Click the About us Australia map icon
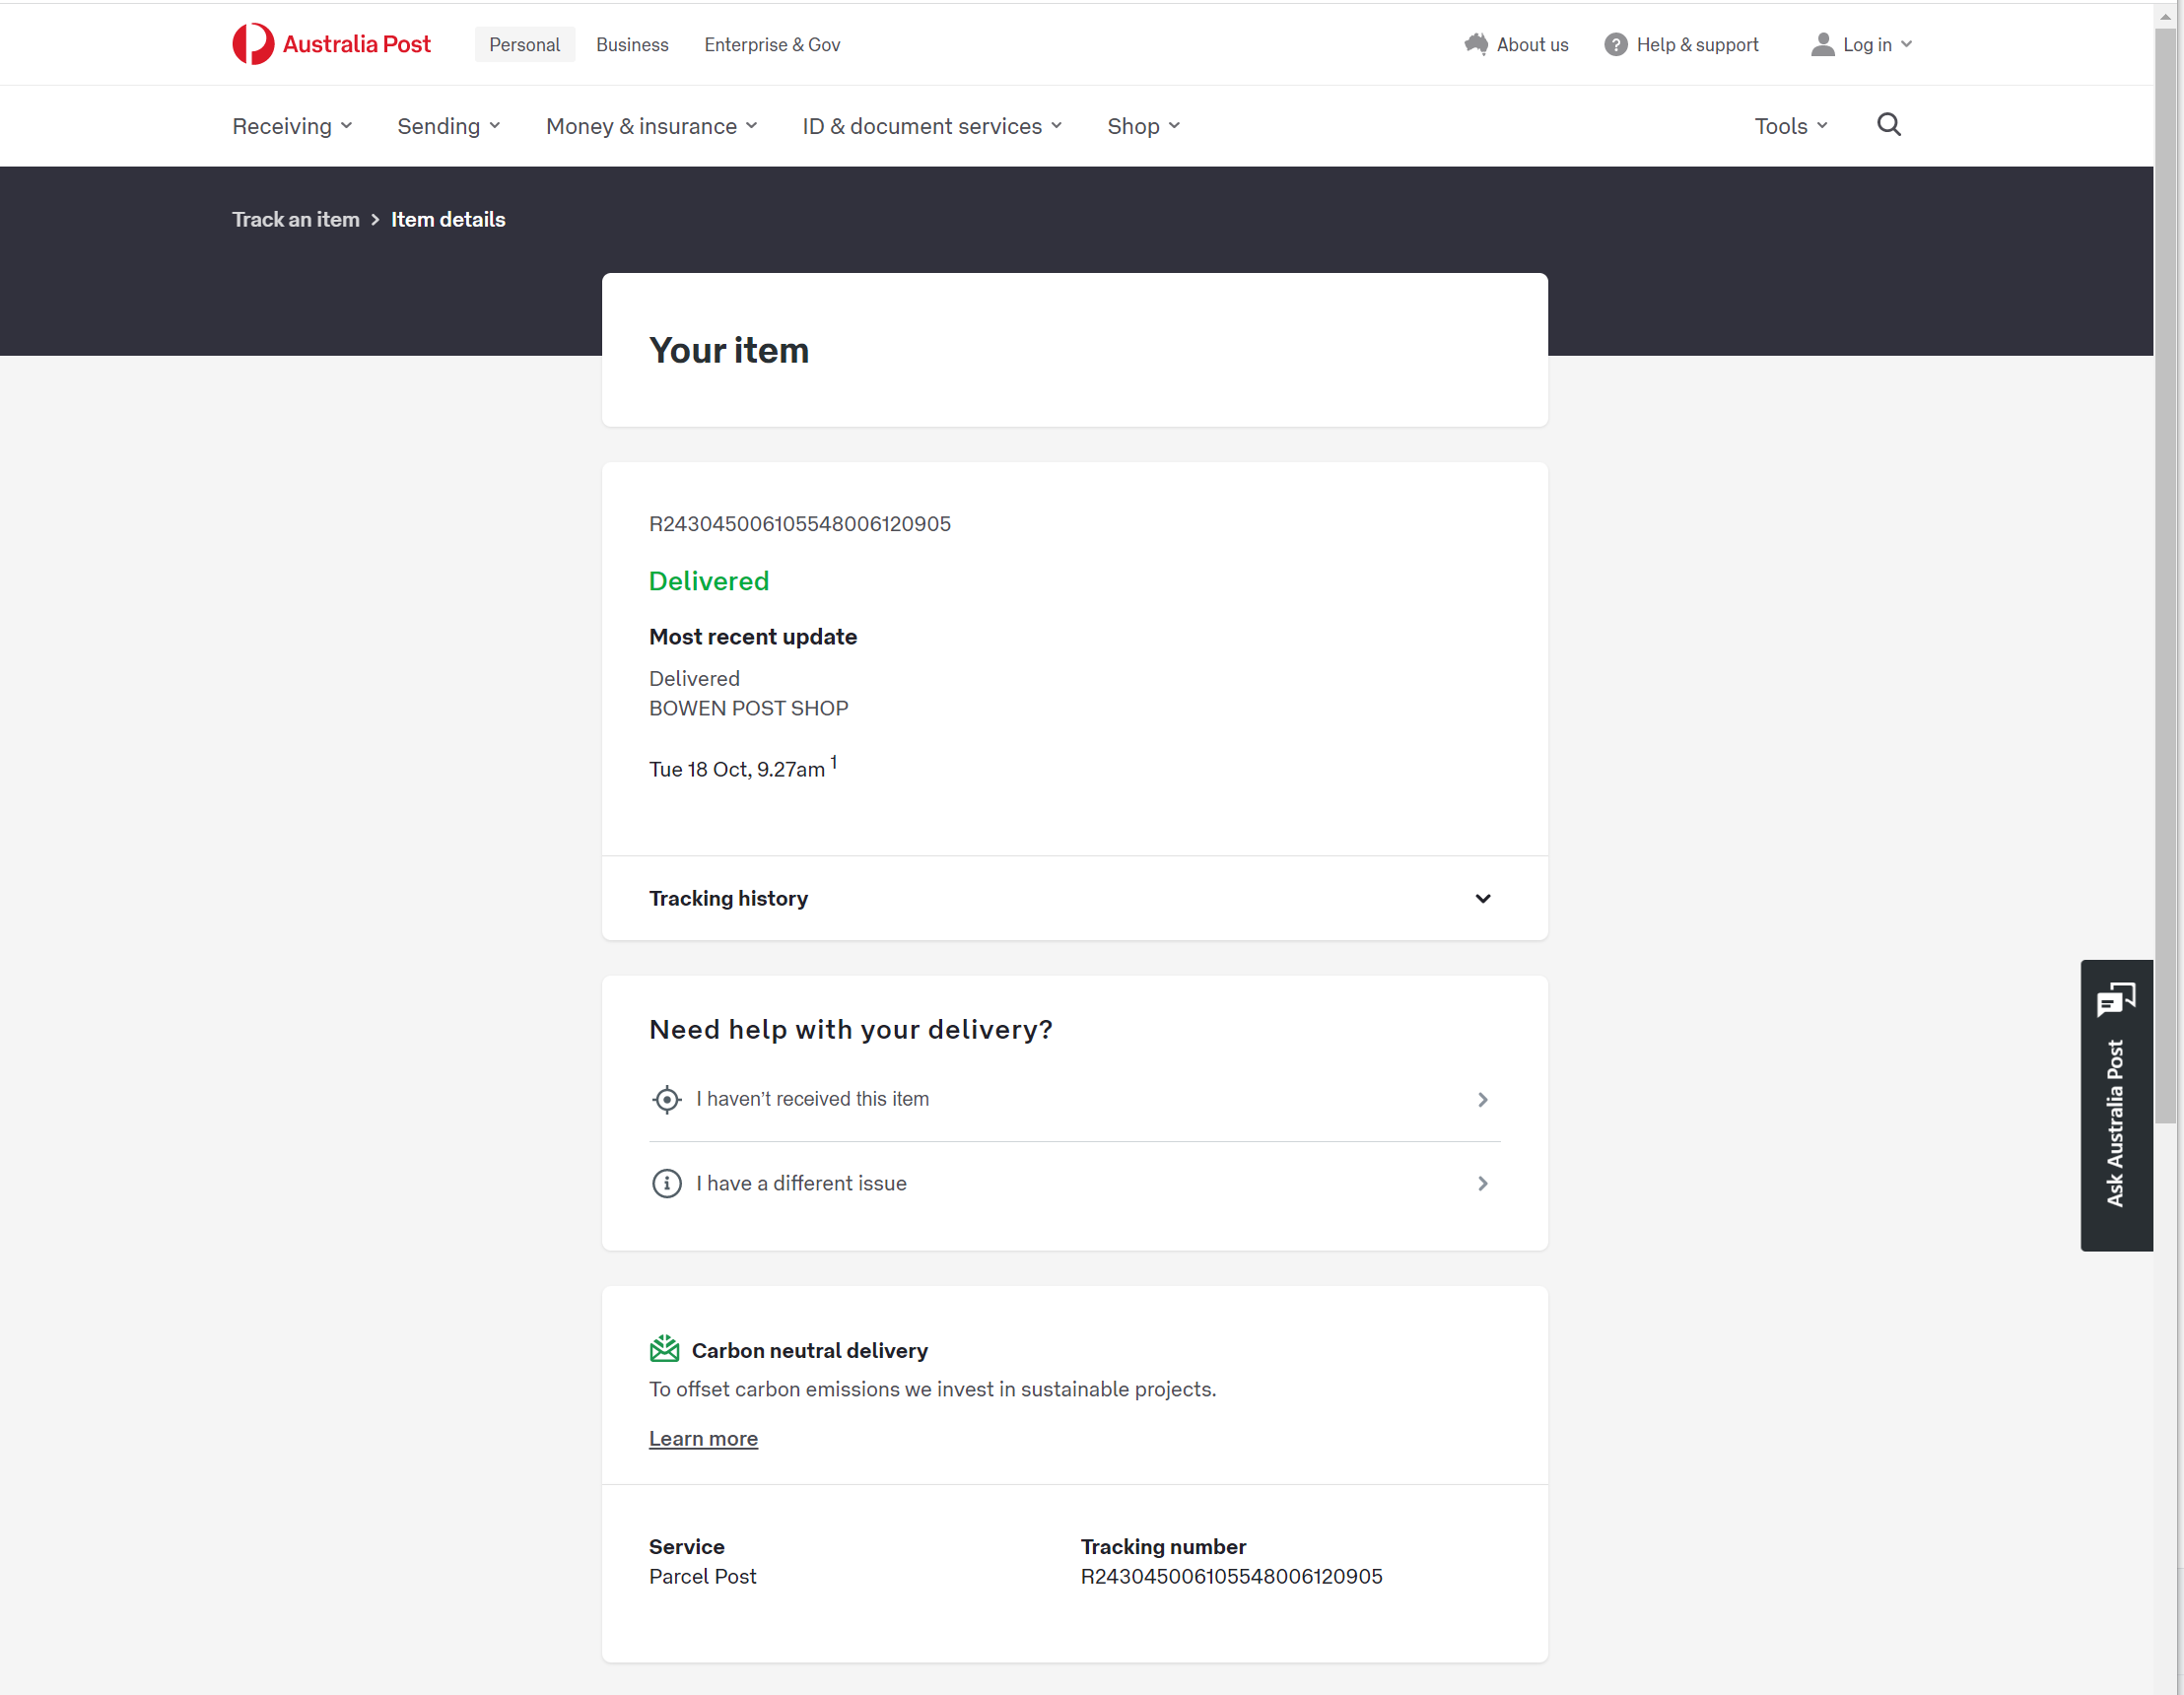This screenshot has width=2184, height=1695. 1476,44
